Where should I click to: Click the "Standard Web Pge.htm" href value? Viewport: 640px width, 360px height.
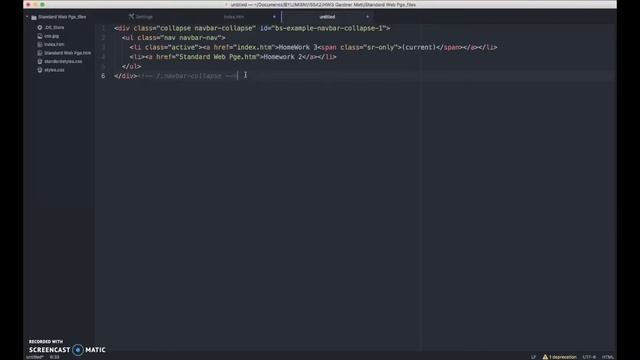[218, 57]
